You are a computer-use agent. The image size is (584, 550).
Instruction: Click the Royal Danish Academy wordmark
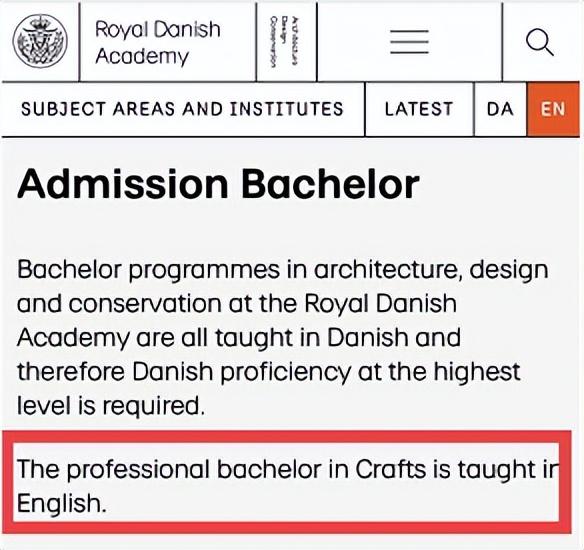click(158, 42)
